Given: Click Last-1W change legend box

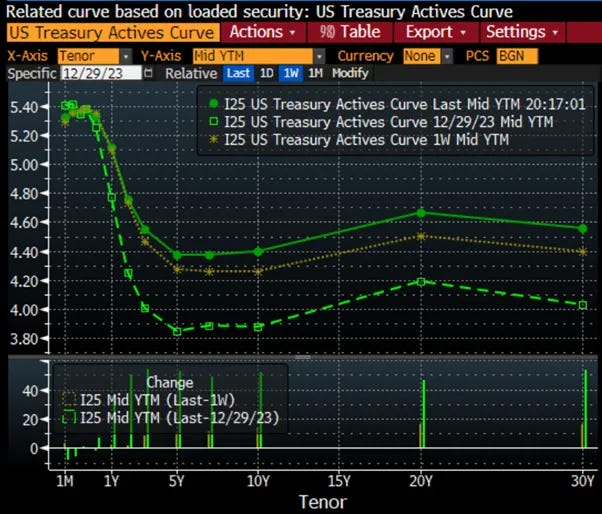Looking at the screenshot, I should (x=69, y=399).
